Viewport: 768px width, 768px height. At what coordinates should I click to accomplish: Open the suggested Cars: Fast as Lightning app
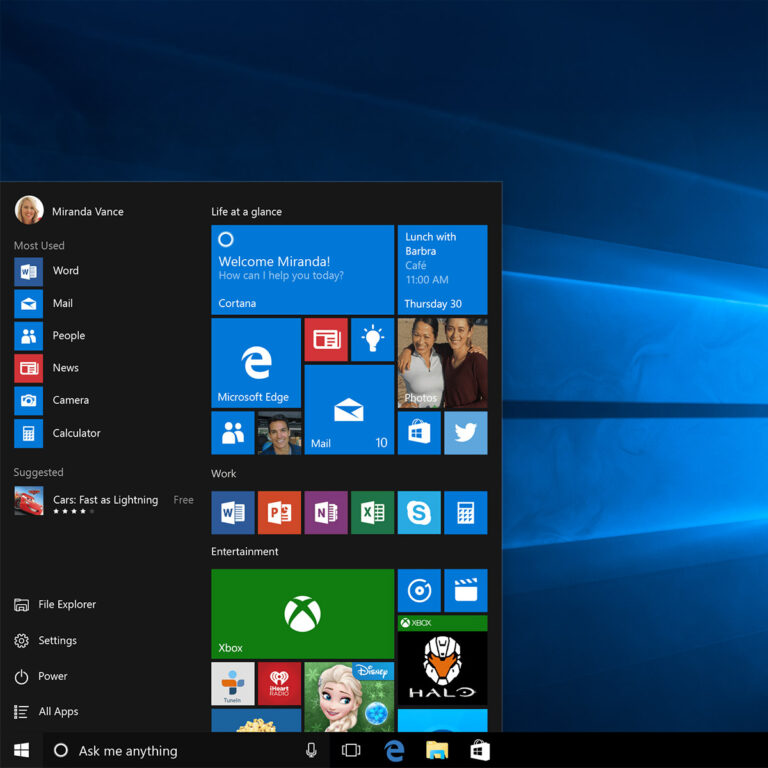(x=104, y=501)
